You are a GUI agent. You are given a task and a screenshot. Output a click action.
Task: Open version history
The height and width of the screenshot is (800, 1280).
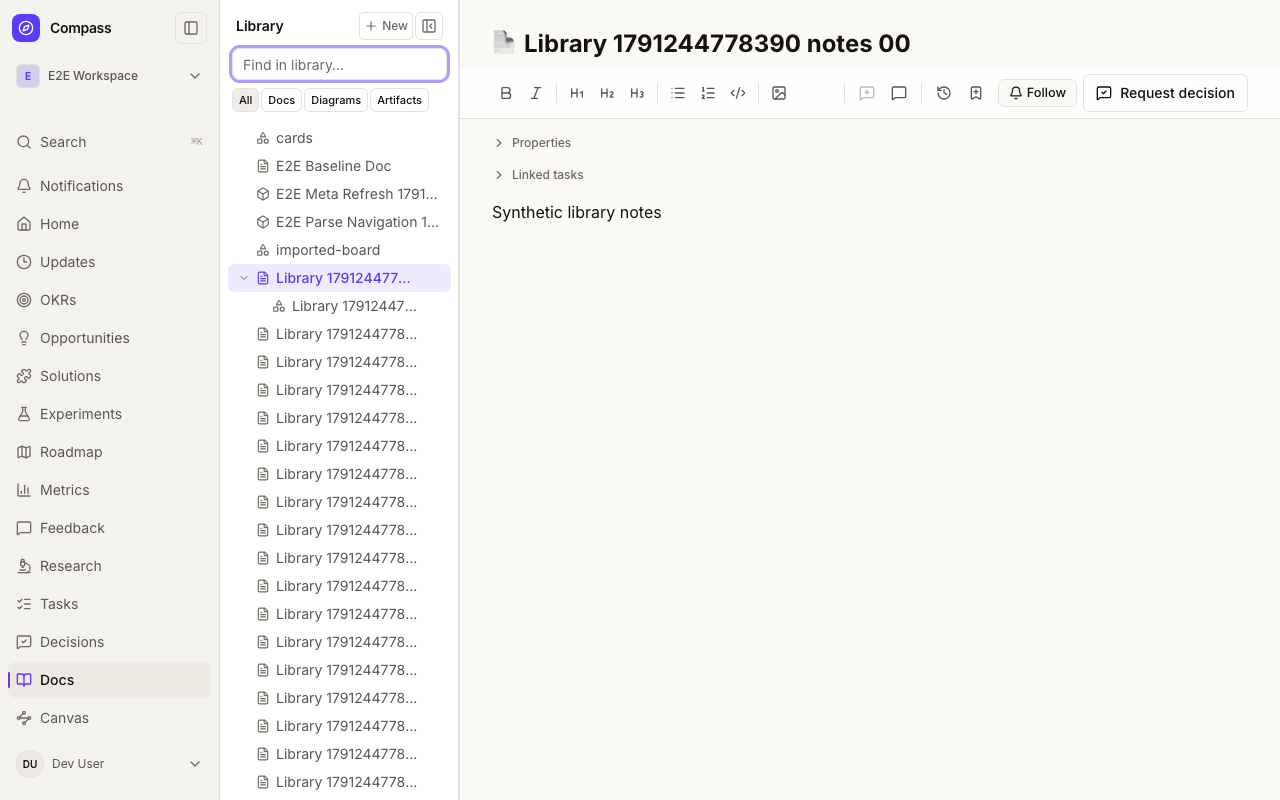944,93
